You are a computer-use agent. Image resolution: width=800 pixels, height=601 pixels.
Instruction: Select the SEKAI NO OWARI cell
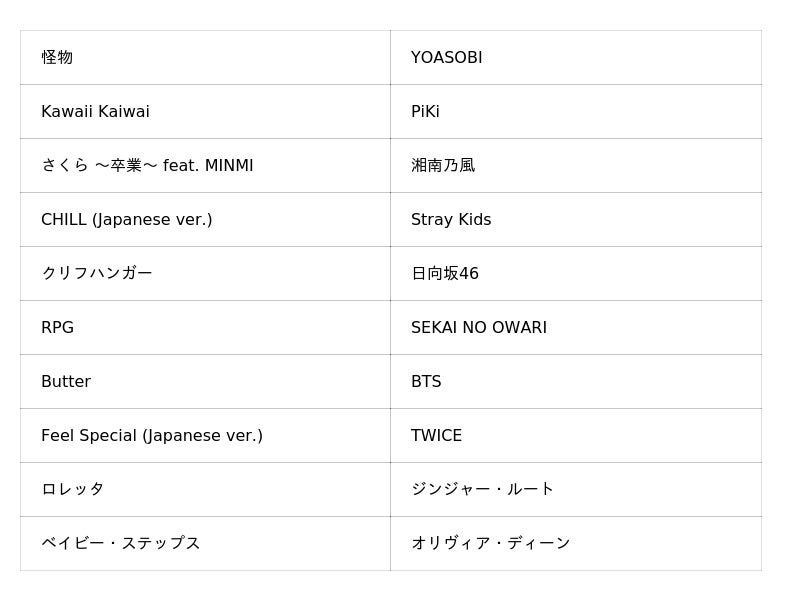point(479,328)
